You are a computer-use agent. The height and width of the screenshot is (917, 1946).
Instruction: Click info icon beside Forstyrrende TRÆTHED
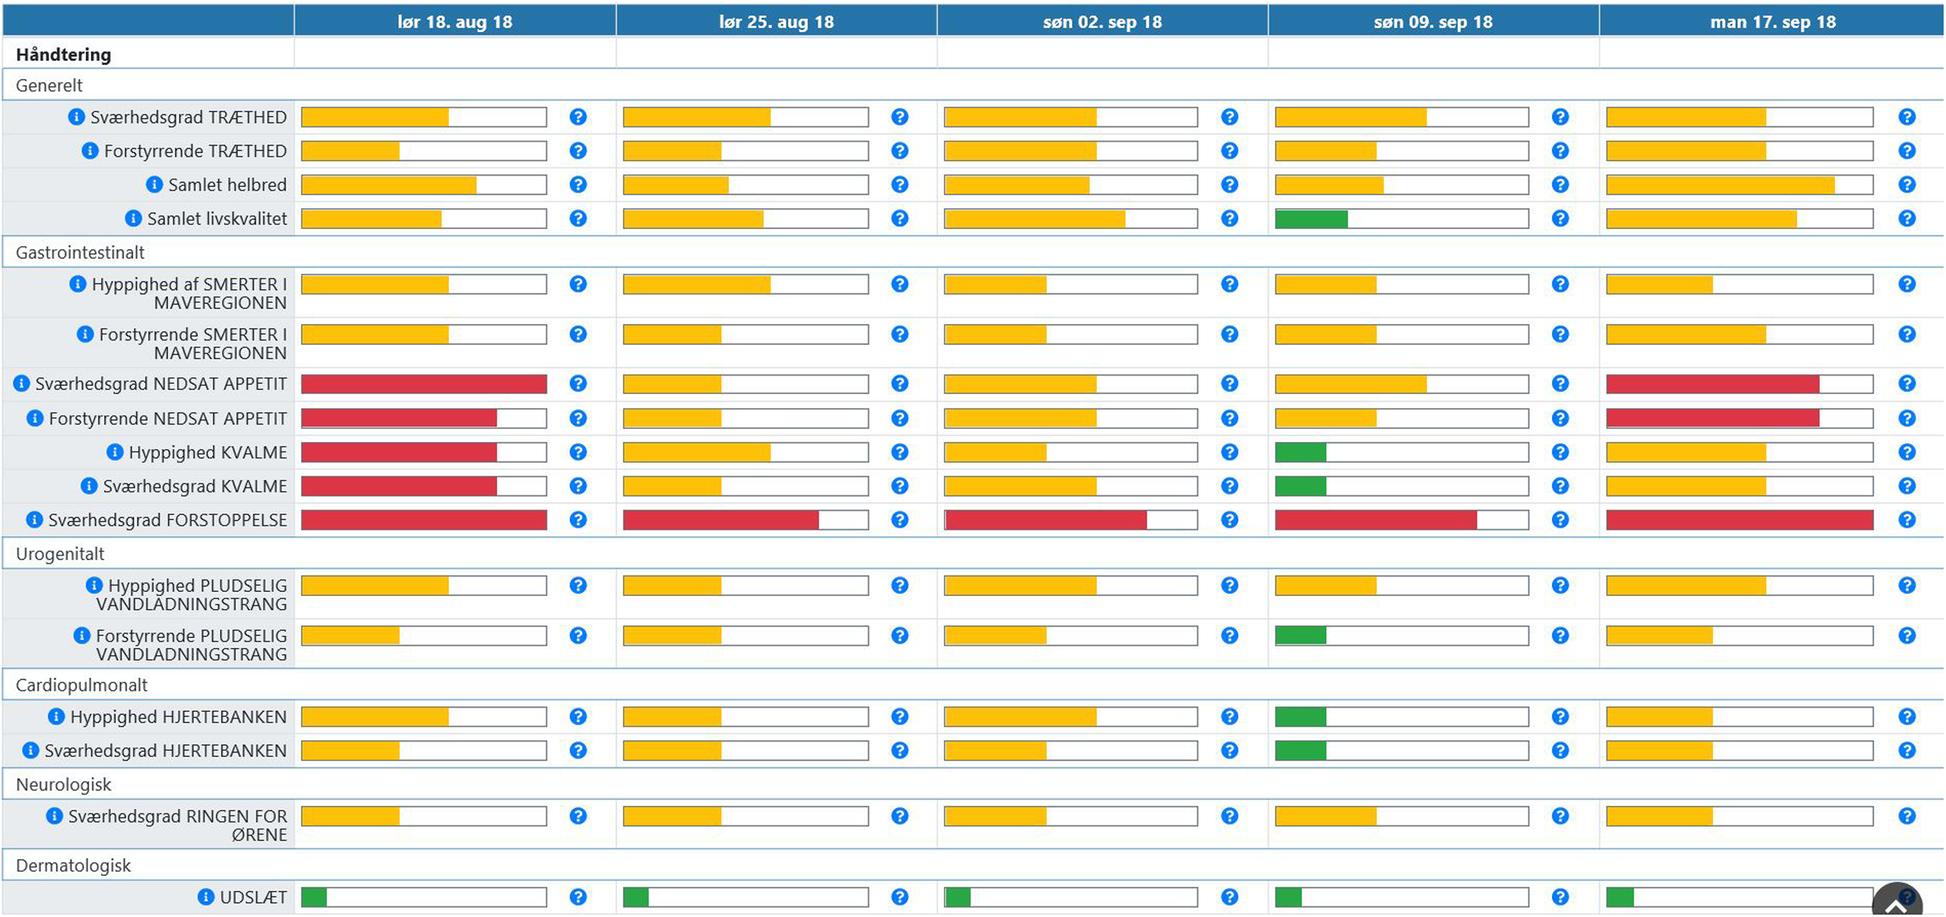coord(90,151)
